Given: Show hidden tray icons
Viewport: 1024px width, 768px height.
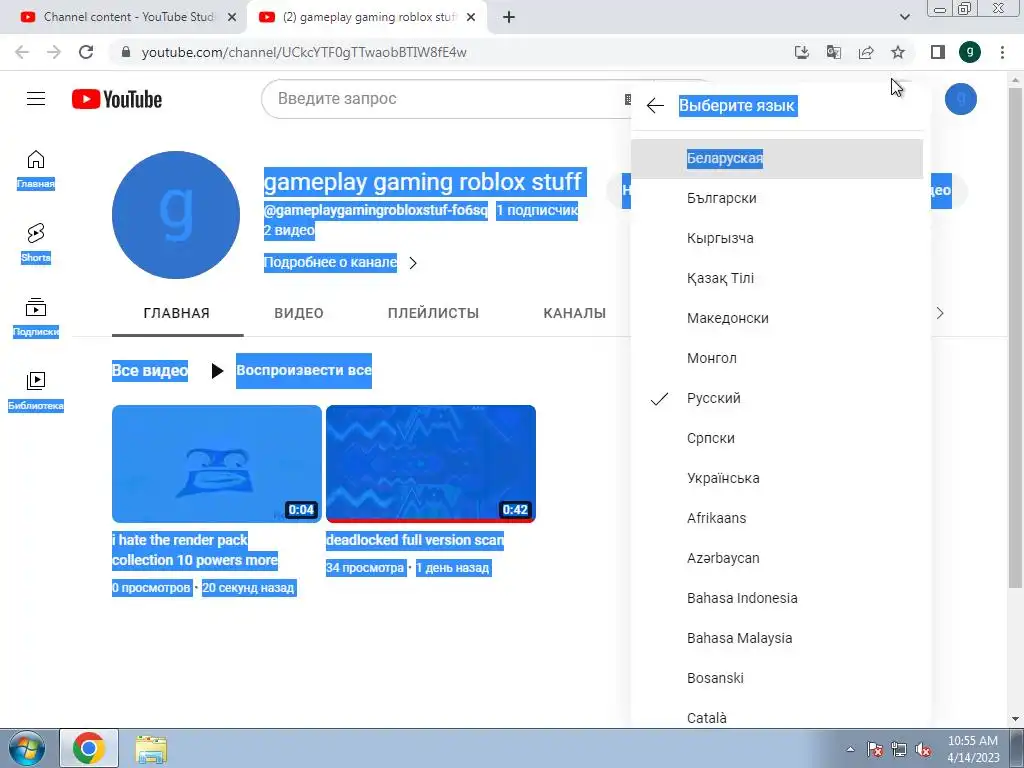Looking at the screenshot, I should 850,750.
